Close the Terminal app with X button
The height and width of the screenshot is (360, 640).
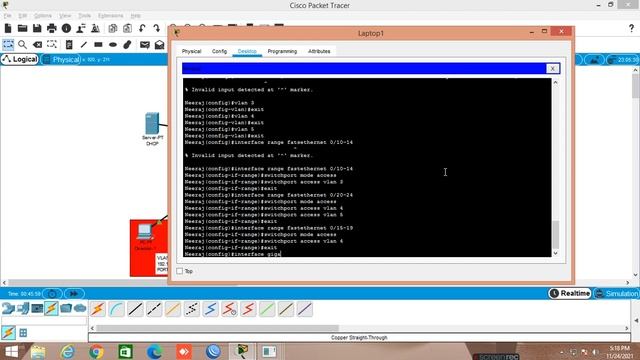pyautogui.click(x=552, y=69)
